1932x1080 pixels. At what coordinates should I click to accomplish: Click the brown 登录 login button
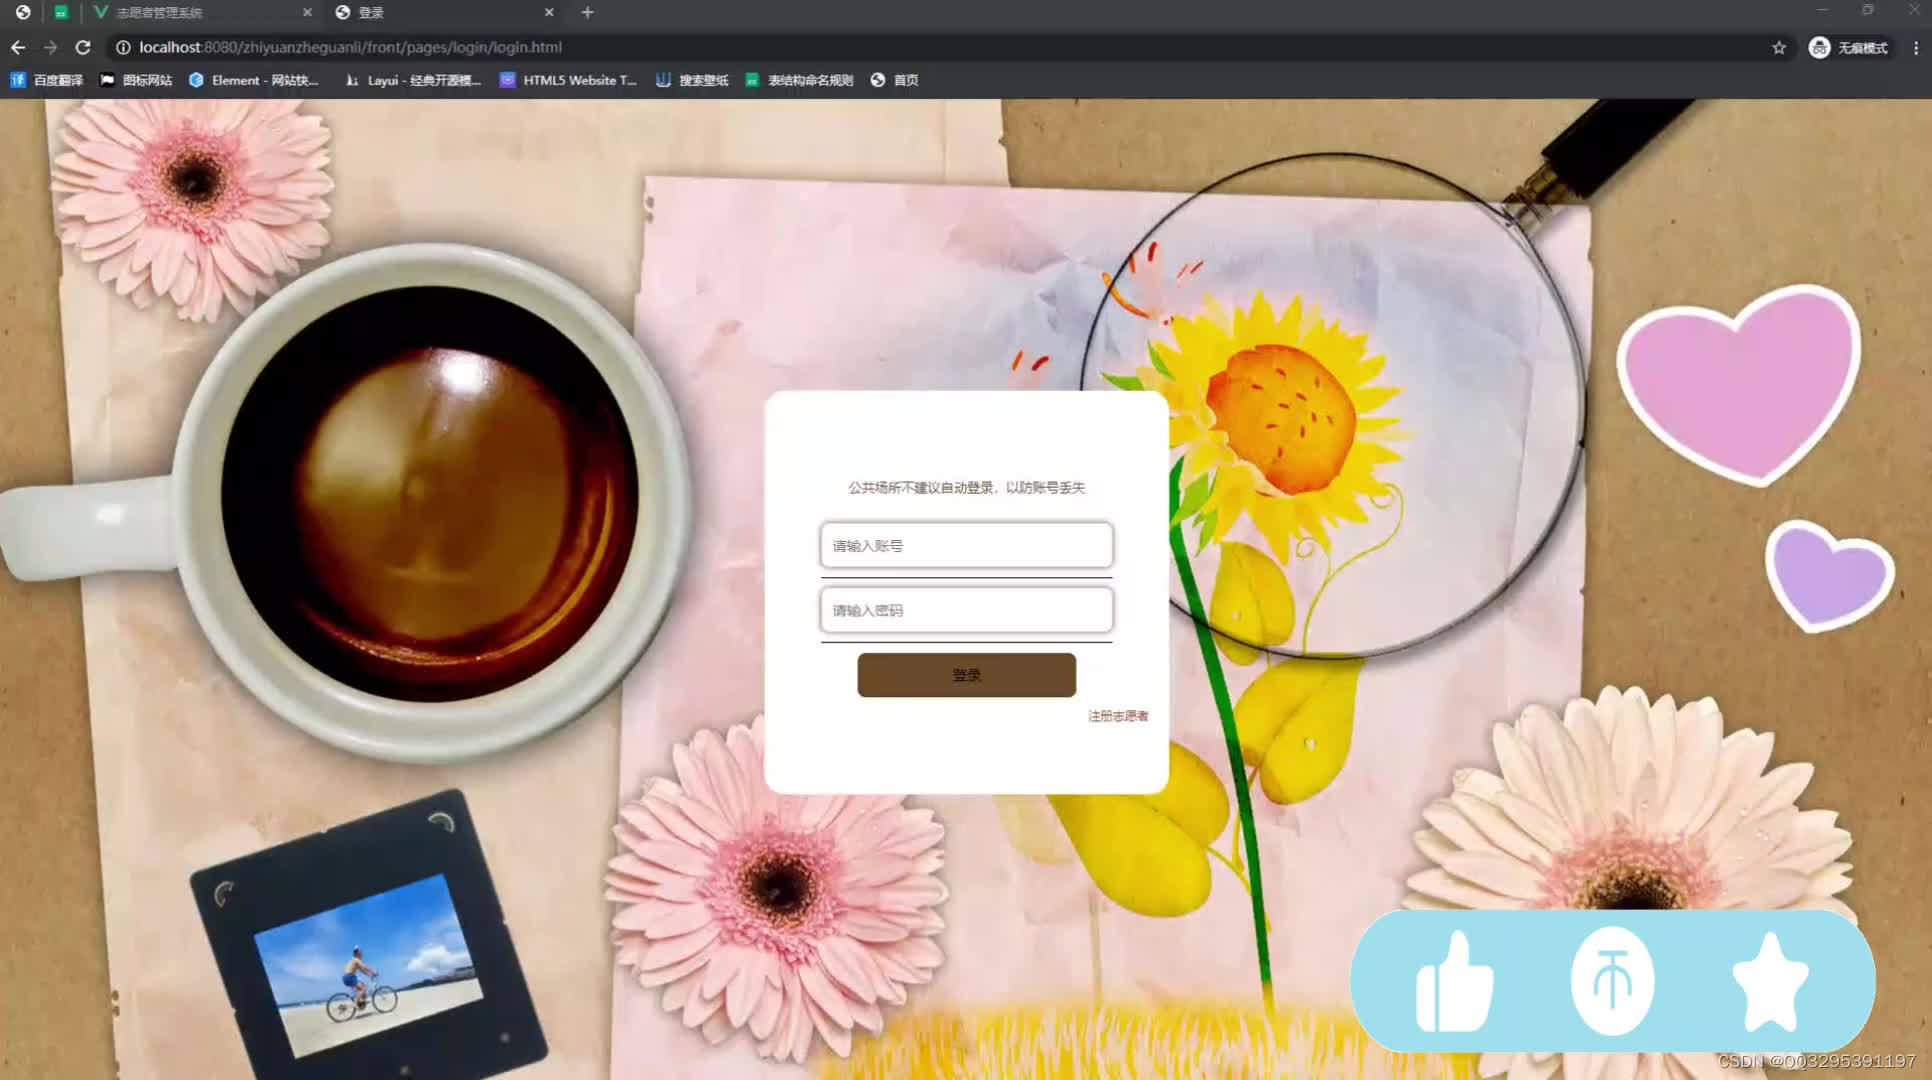(x=966, y=675)
